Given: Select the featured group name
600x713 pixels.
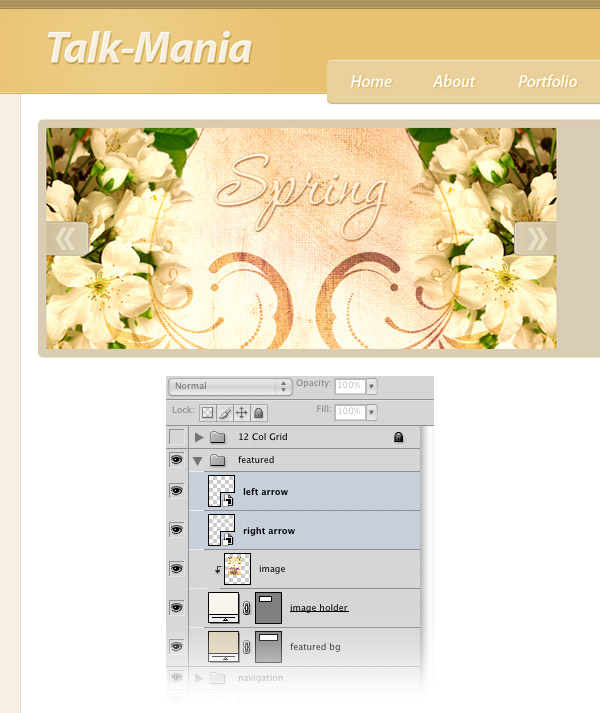Looking at the screenshot, I should [256, 460].
